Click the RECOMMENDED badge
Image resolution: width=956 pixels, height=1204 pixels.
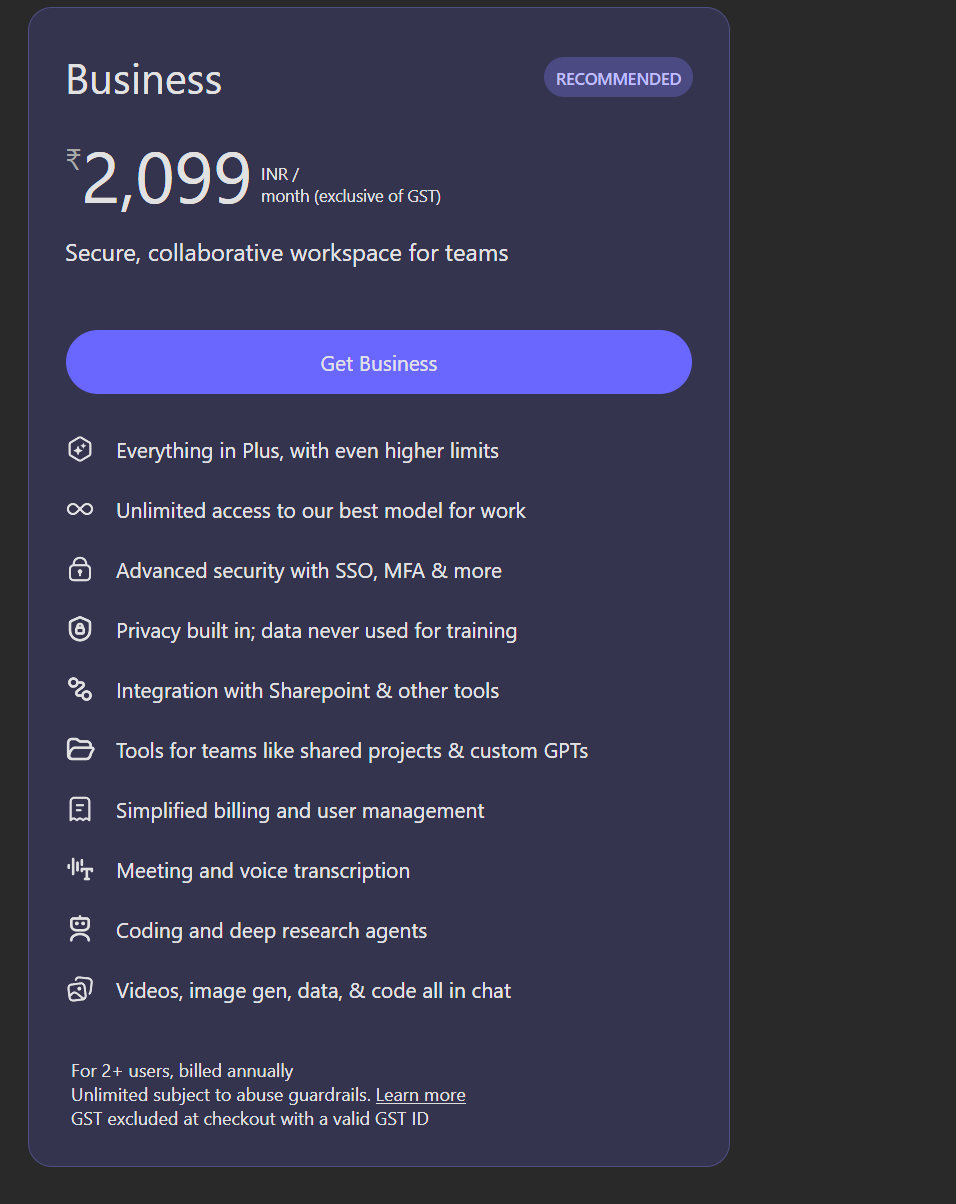618,78
